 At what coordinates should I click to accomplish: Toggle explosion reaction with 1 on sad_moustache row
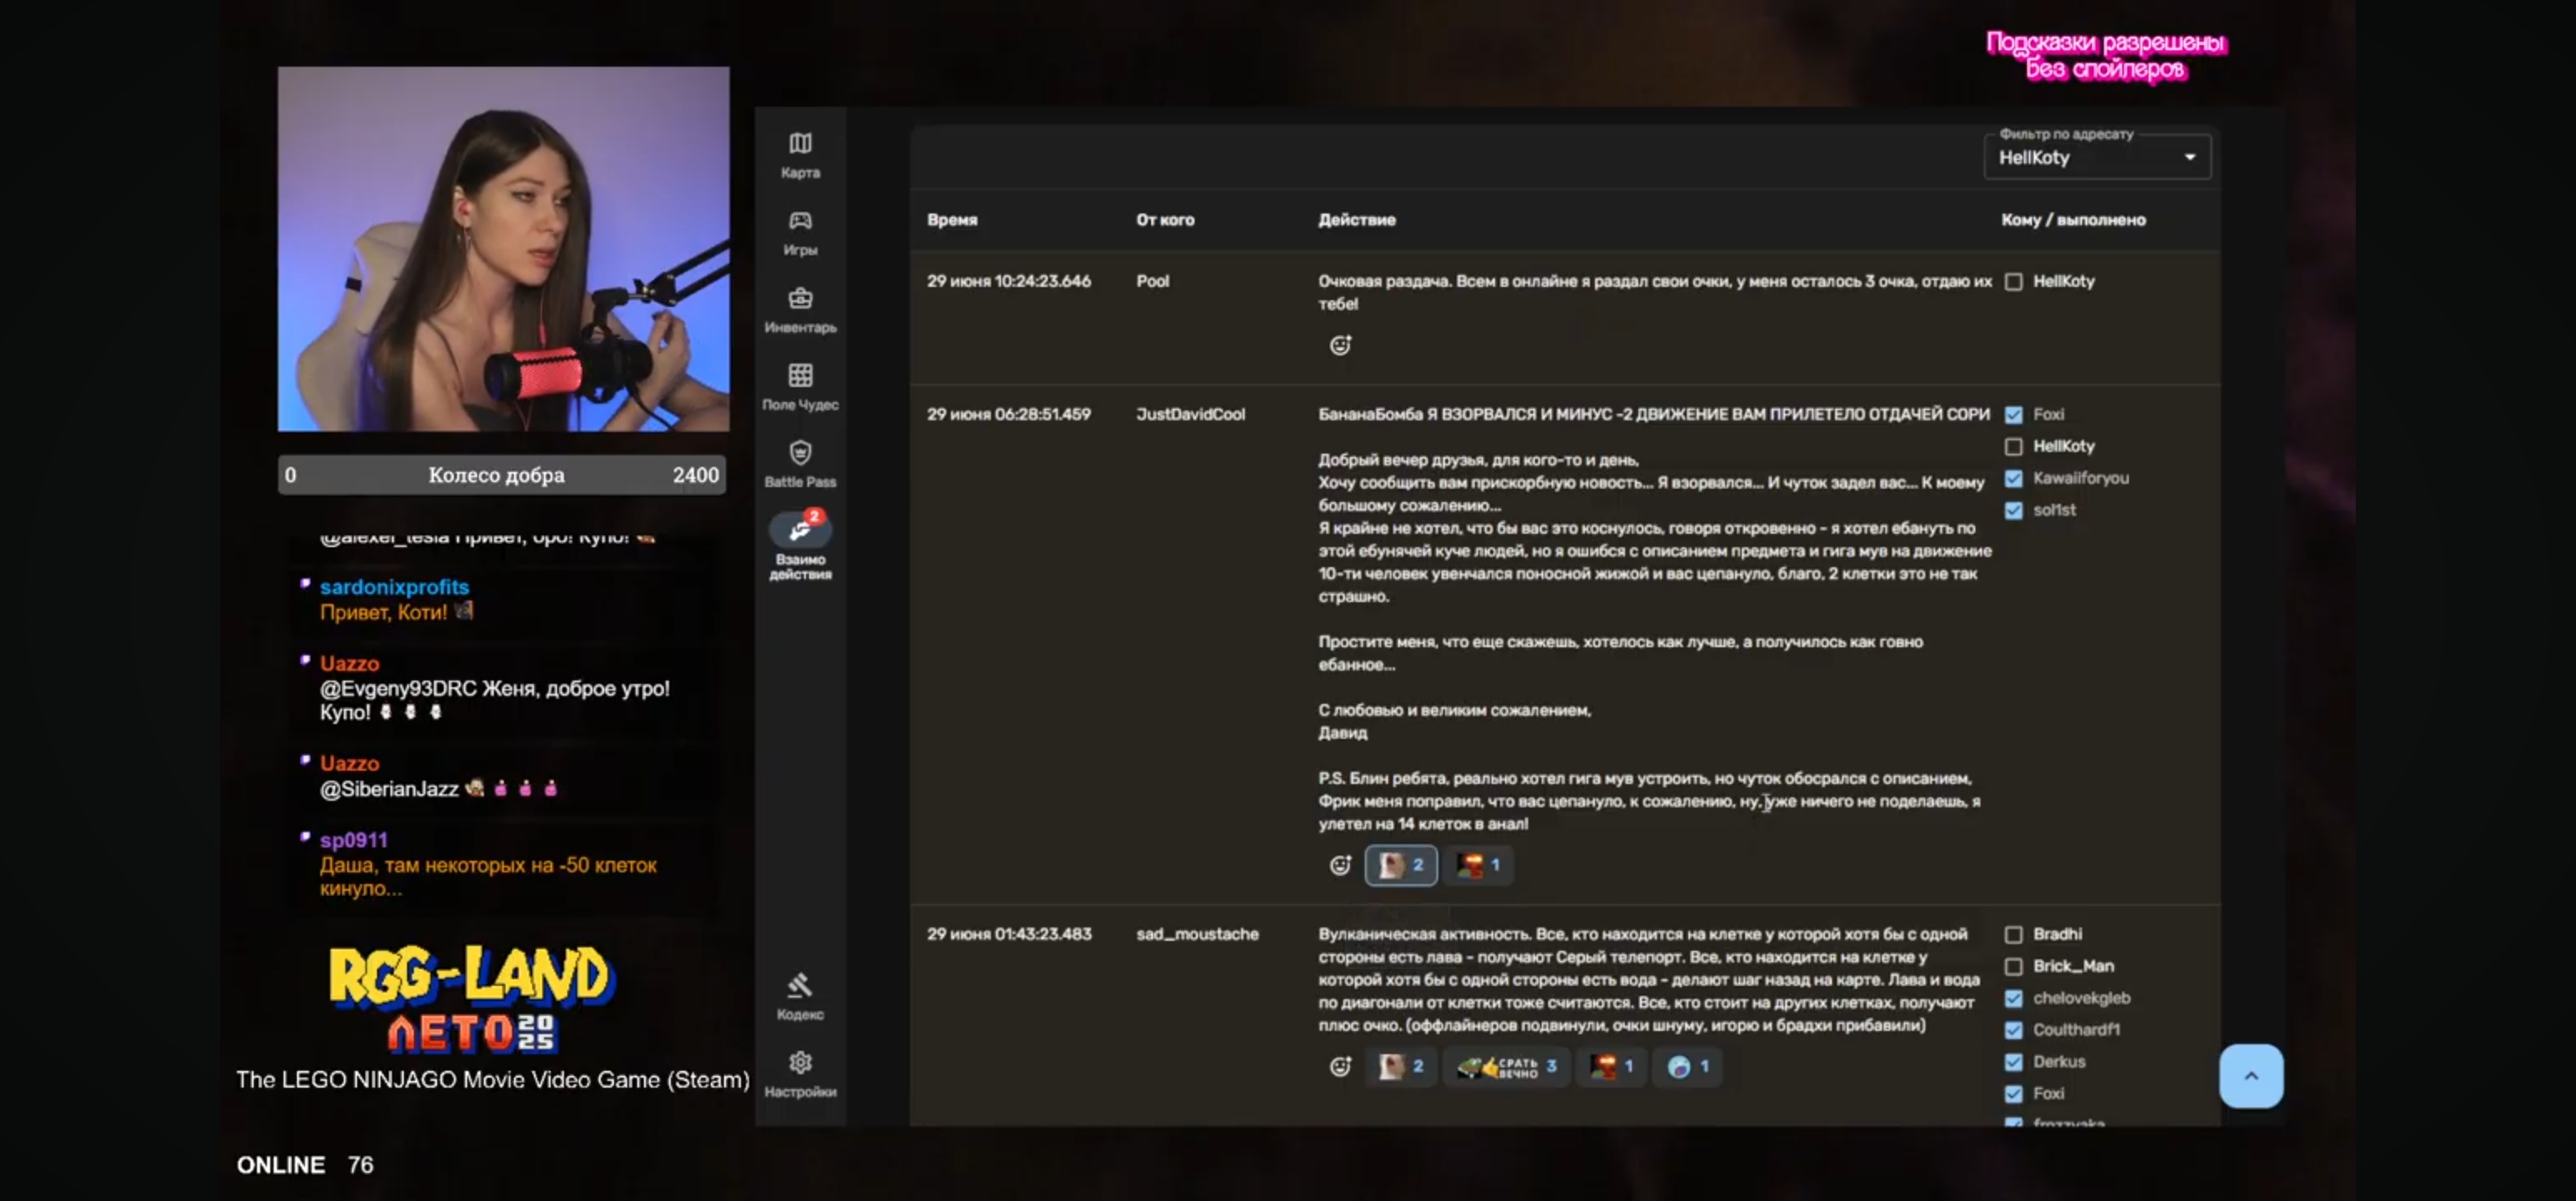coord(1612,1066)
